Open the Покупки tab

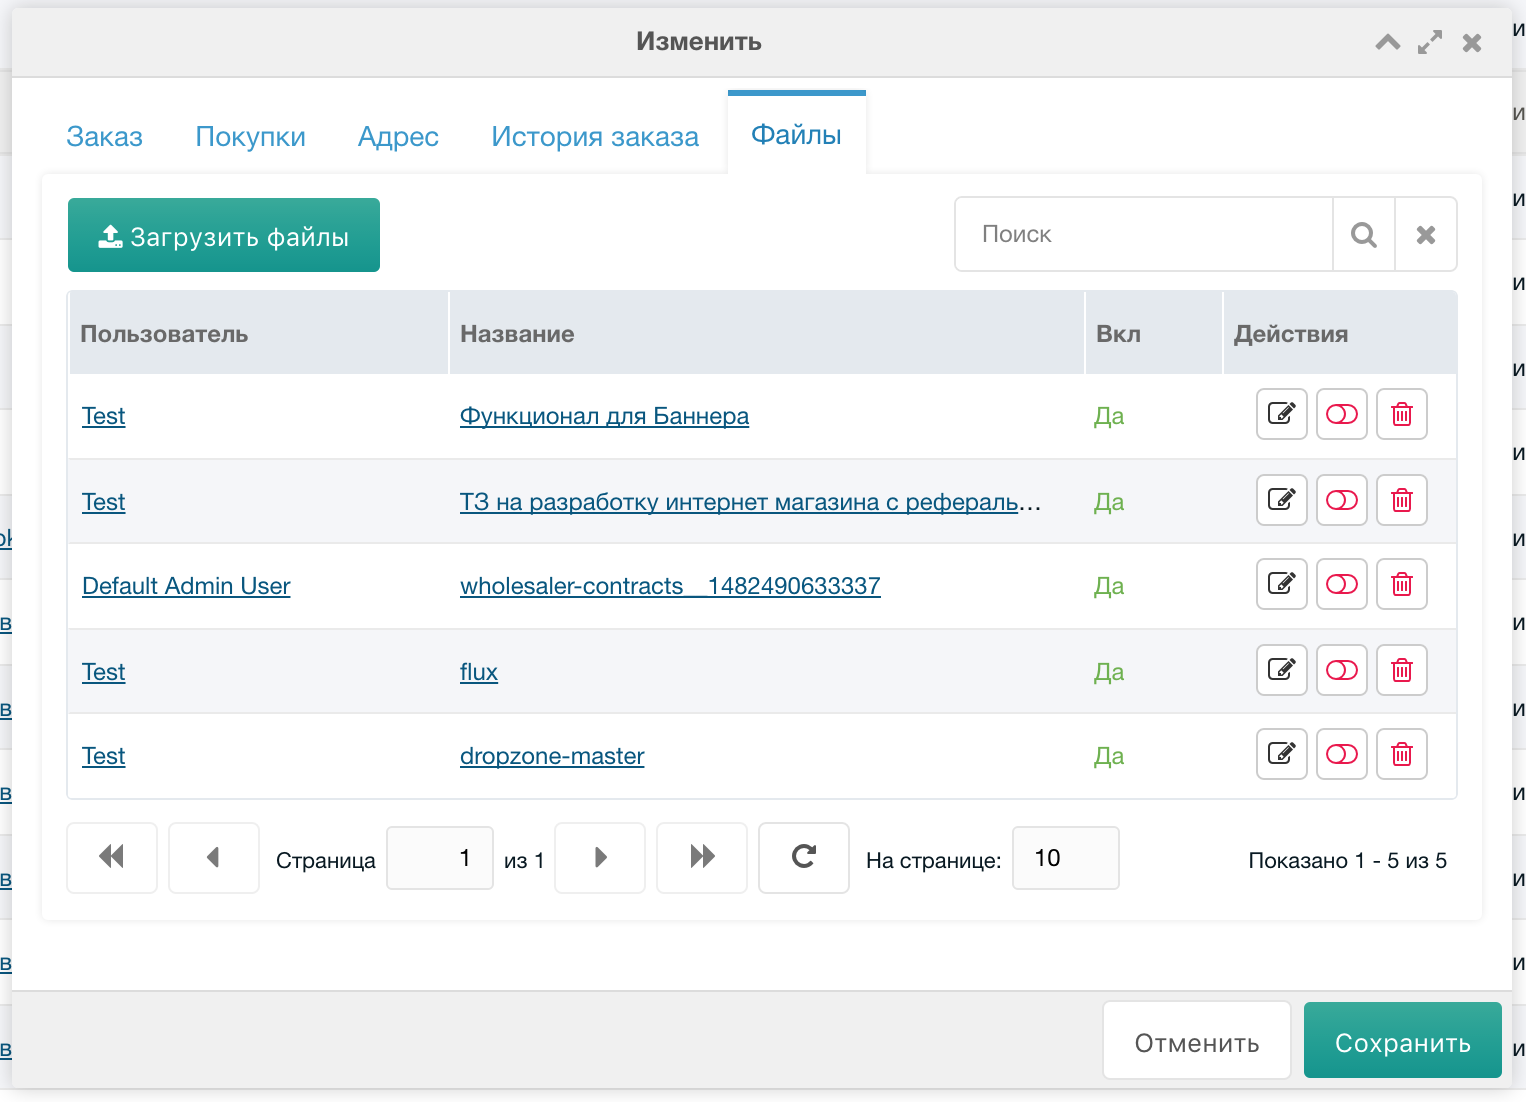click(251, 137)
